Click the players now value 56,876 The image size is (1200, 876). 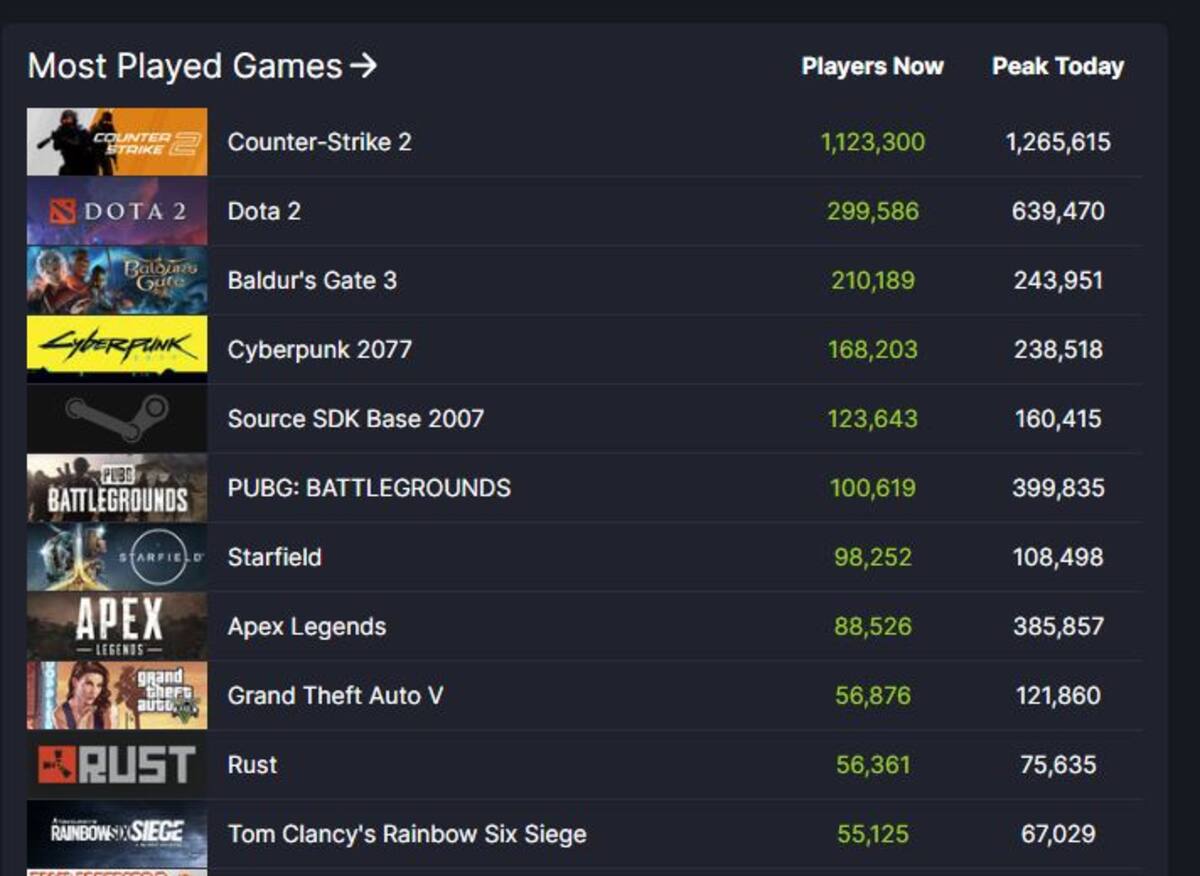[873, 695]
